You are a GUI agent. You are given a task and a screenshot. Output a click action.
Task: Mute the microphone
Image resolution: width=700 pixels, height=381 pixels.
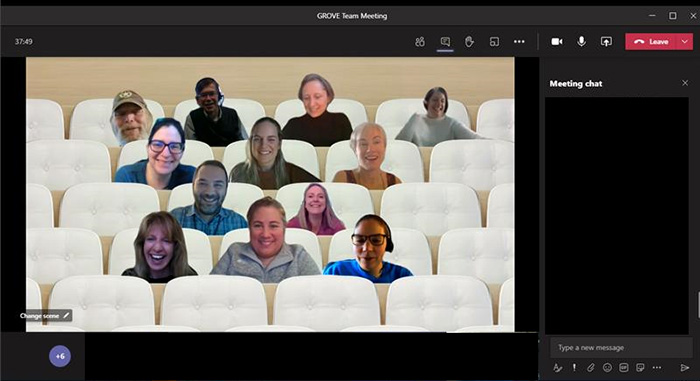click(581, 42)
